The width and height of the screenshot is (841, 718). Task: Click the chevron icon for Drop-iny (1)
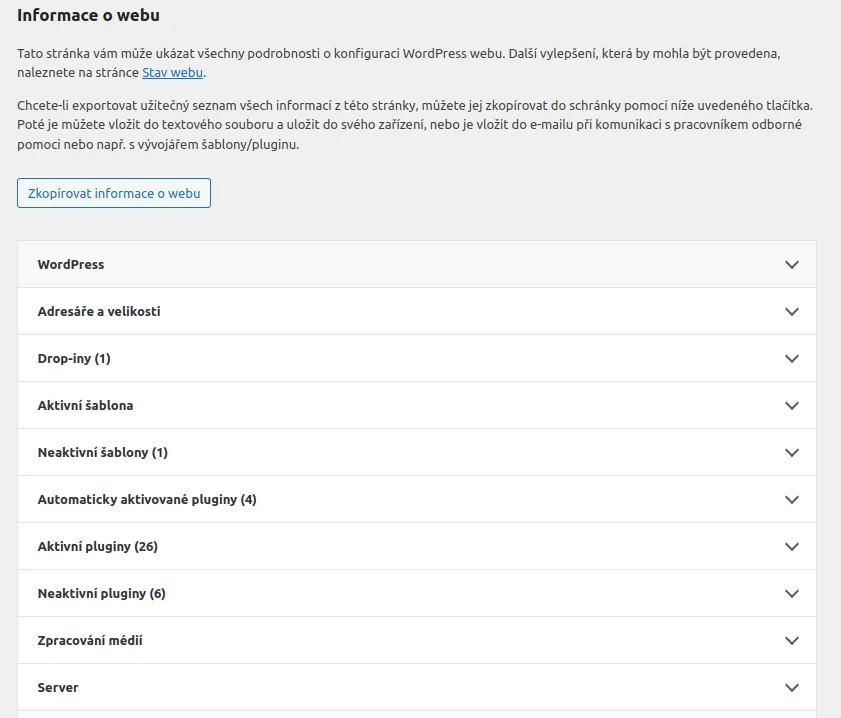pyautogui.click(x=792, y=359)
